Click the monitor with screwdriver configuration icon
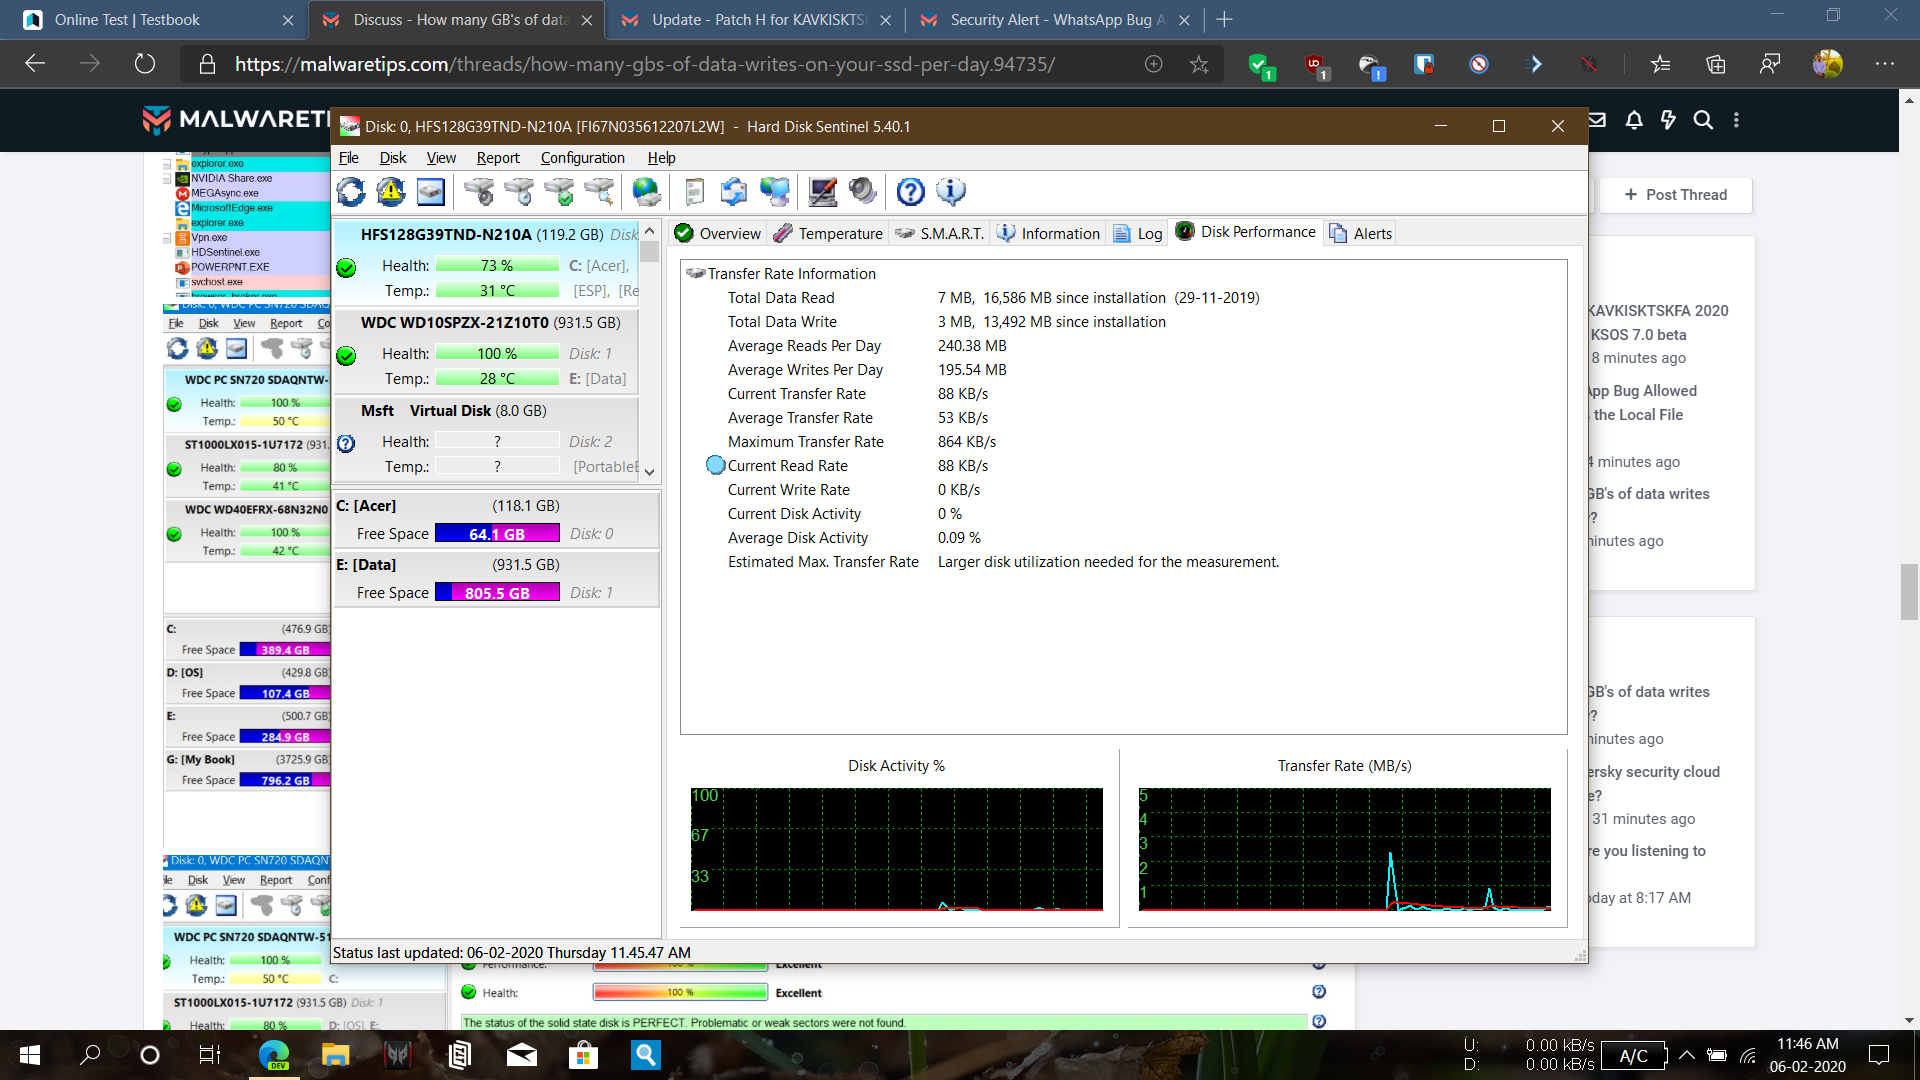Screen dimensions: 1920x1080 pos(822,191)
